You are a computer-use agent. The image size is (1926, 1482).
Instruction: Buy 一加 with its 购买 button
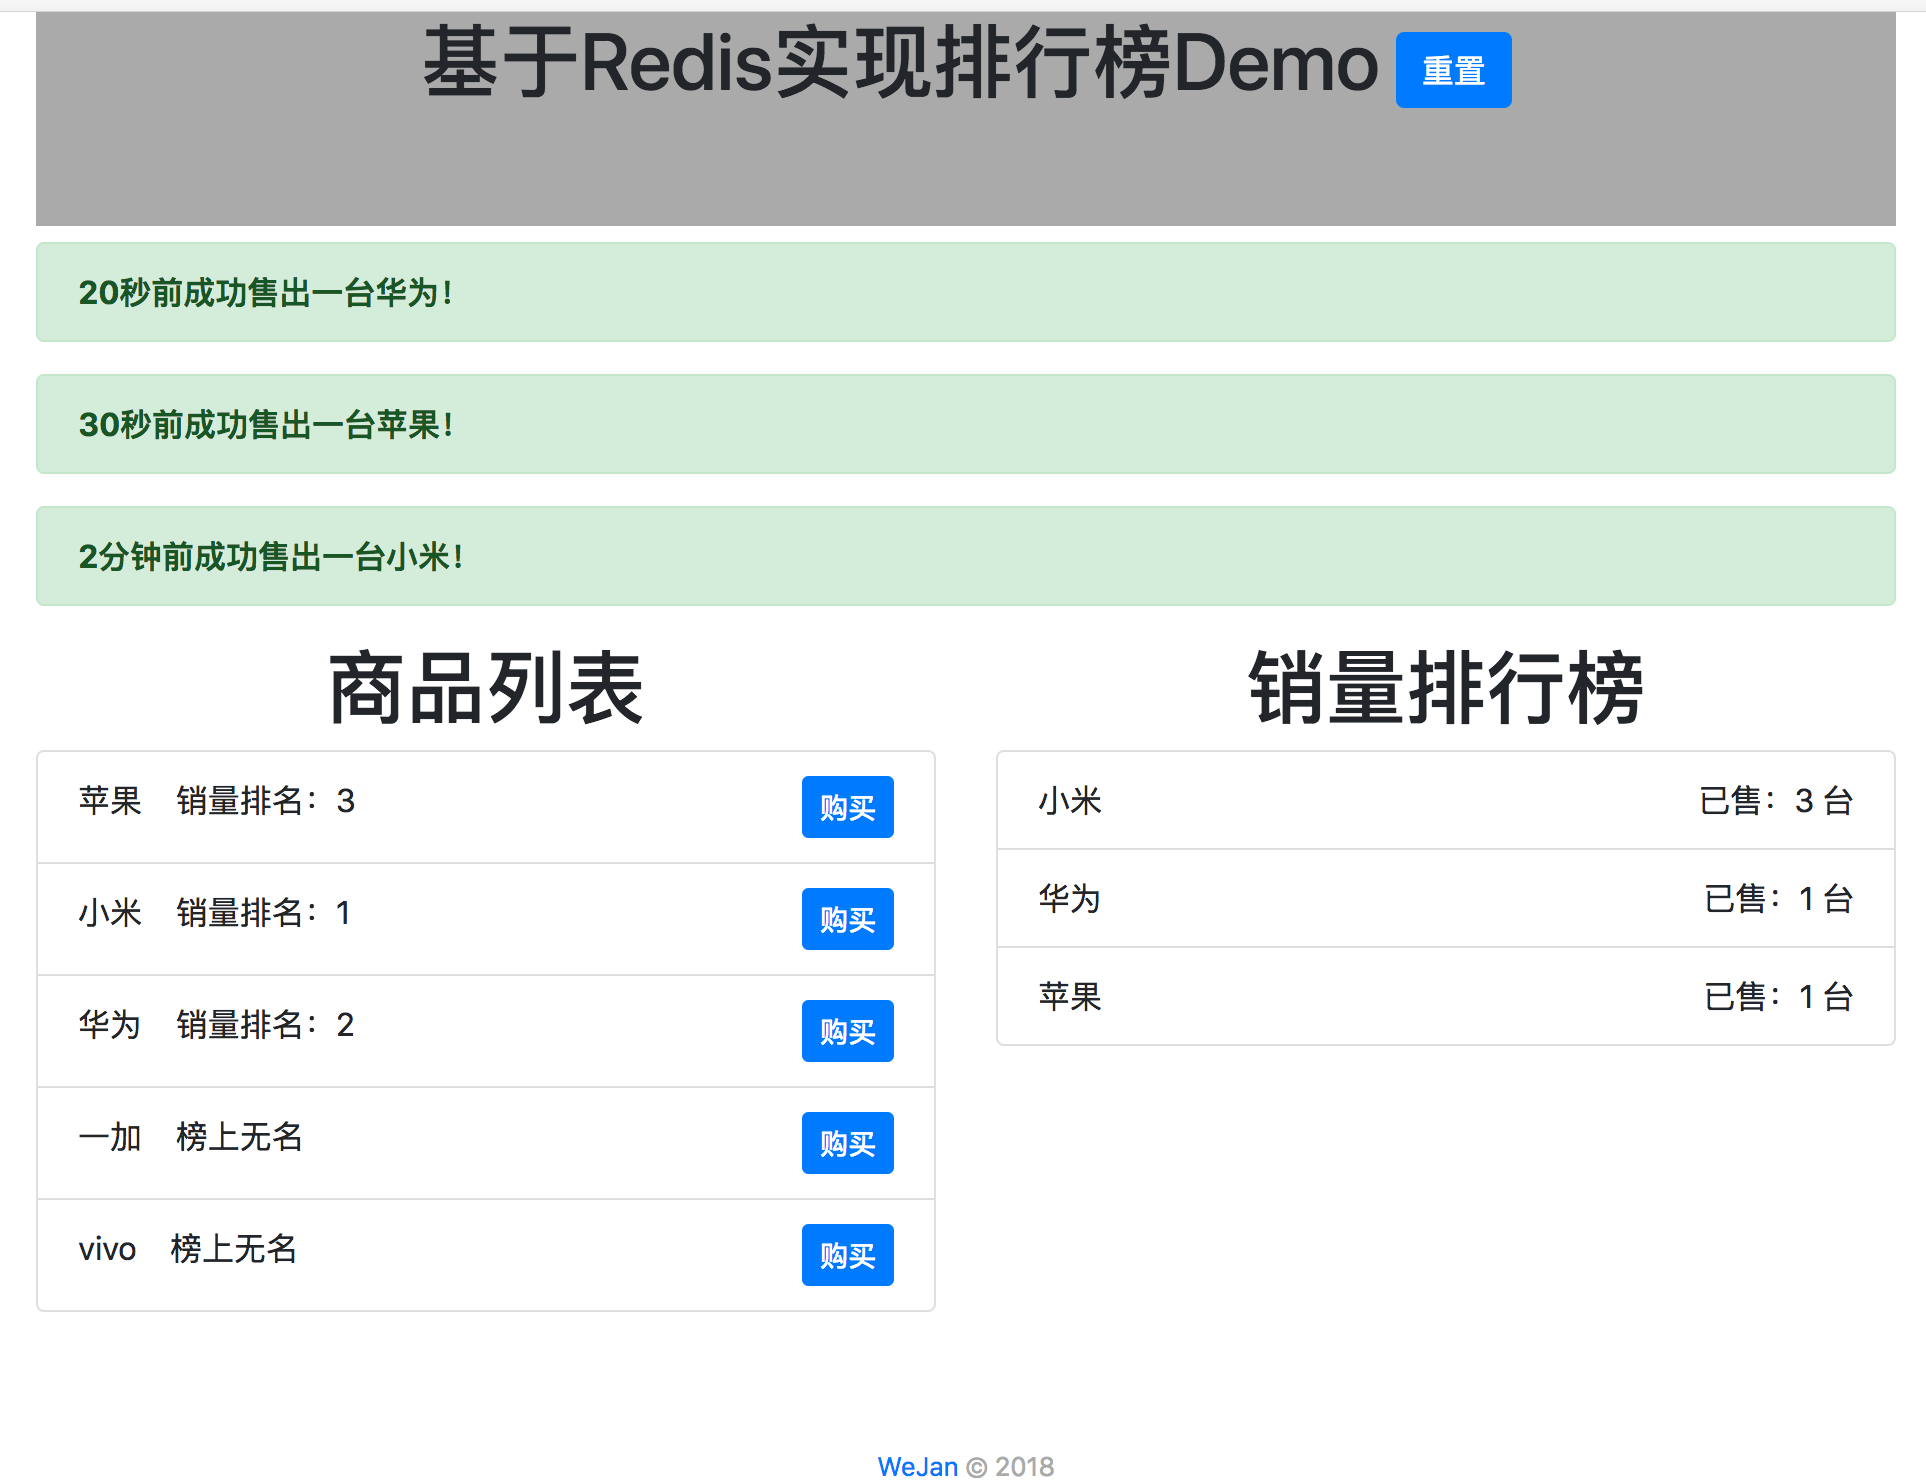[847, 1143]
